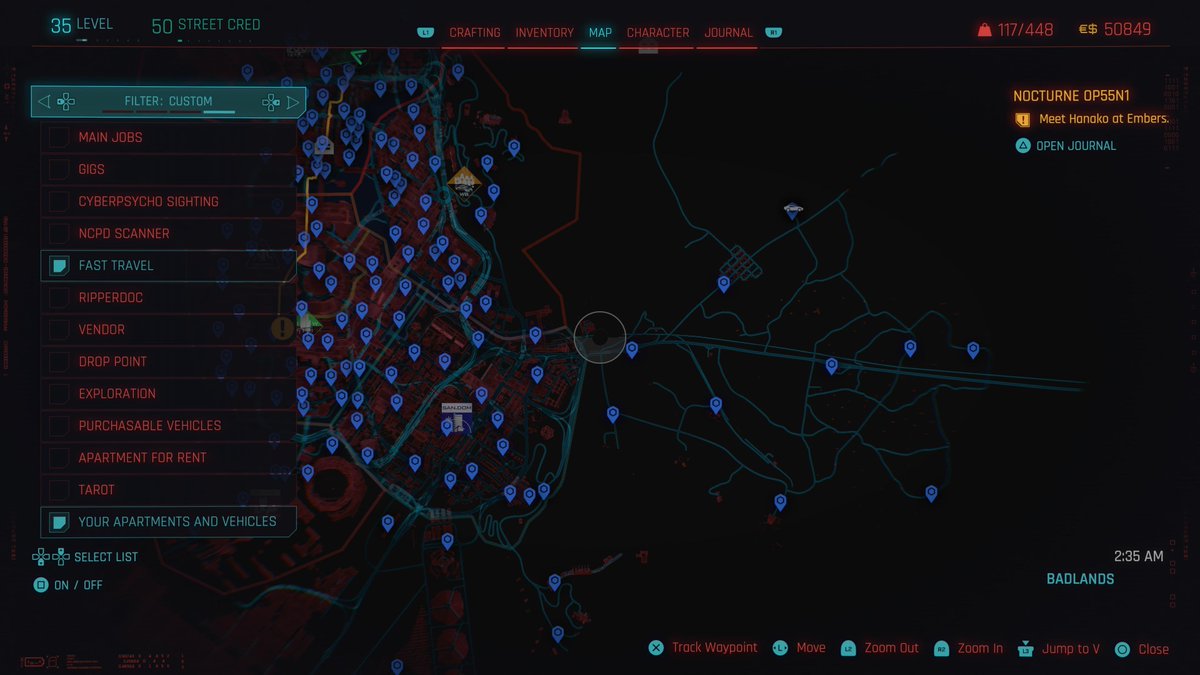Click the On / Off square button icon
The image size is (1200, 675).
pos(41,585)
